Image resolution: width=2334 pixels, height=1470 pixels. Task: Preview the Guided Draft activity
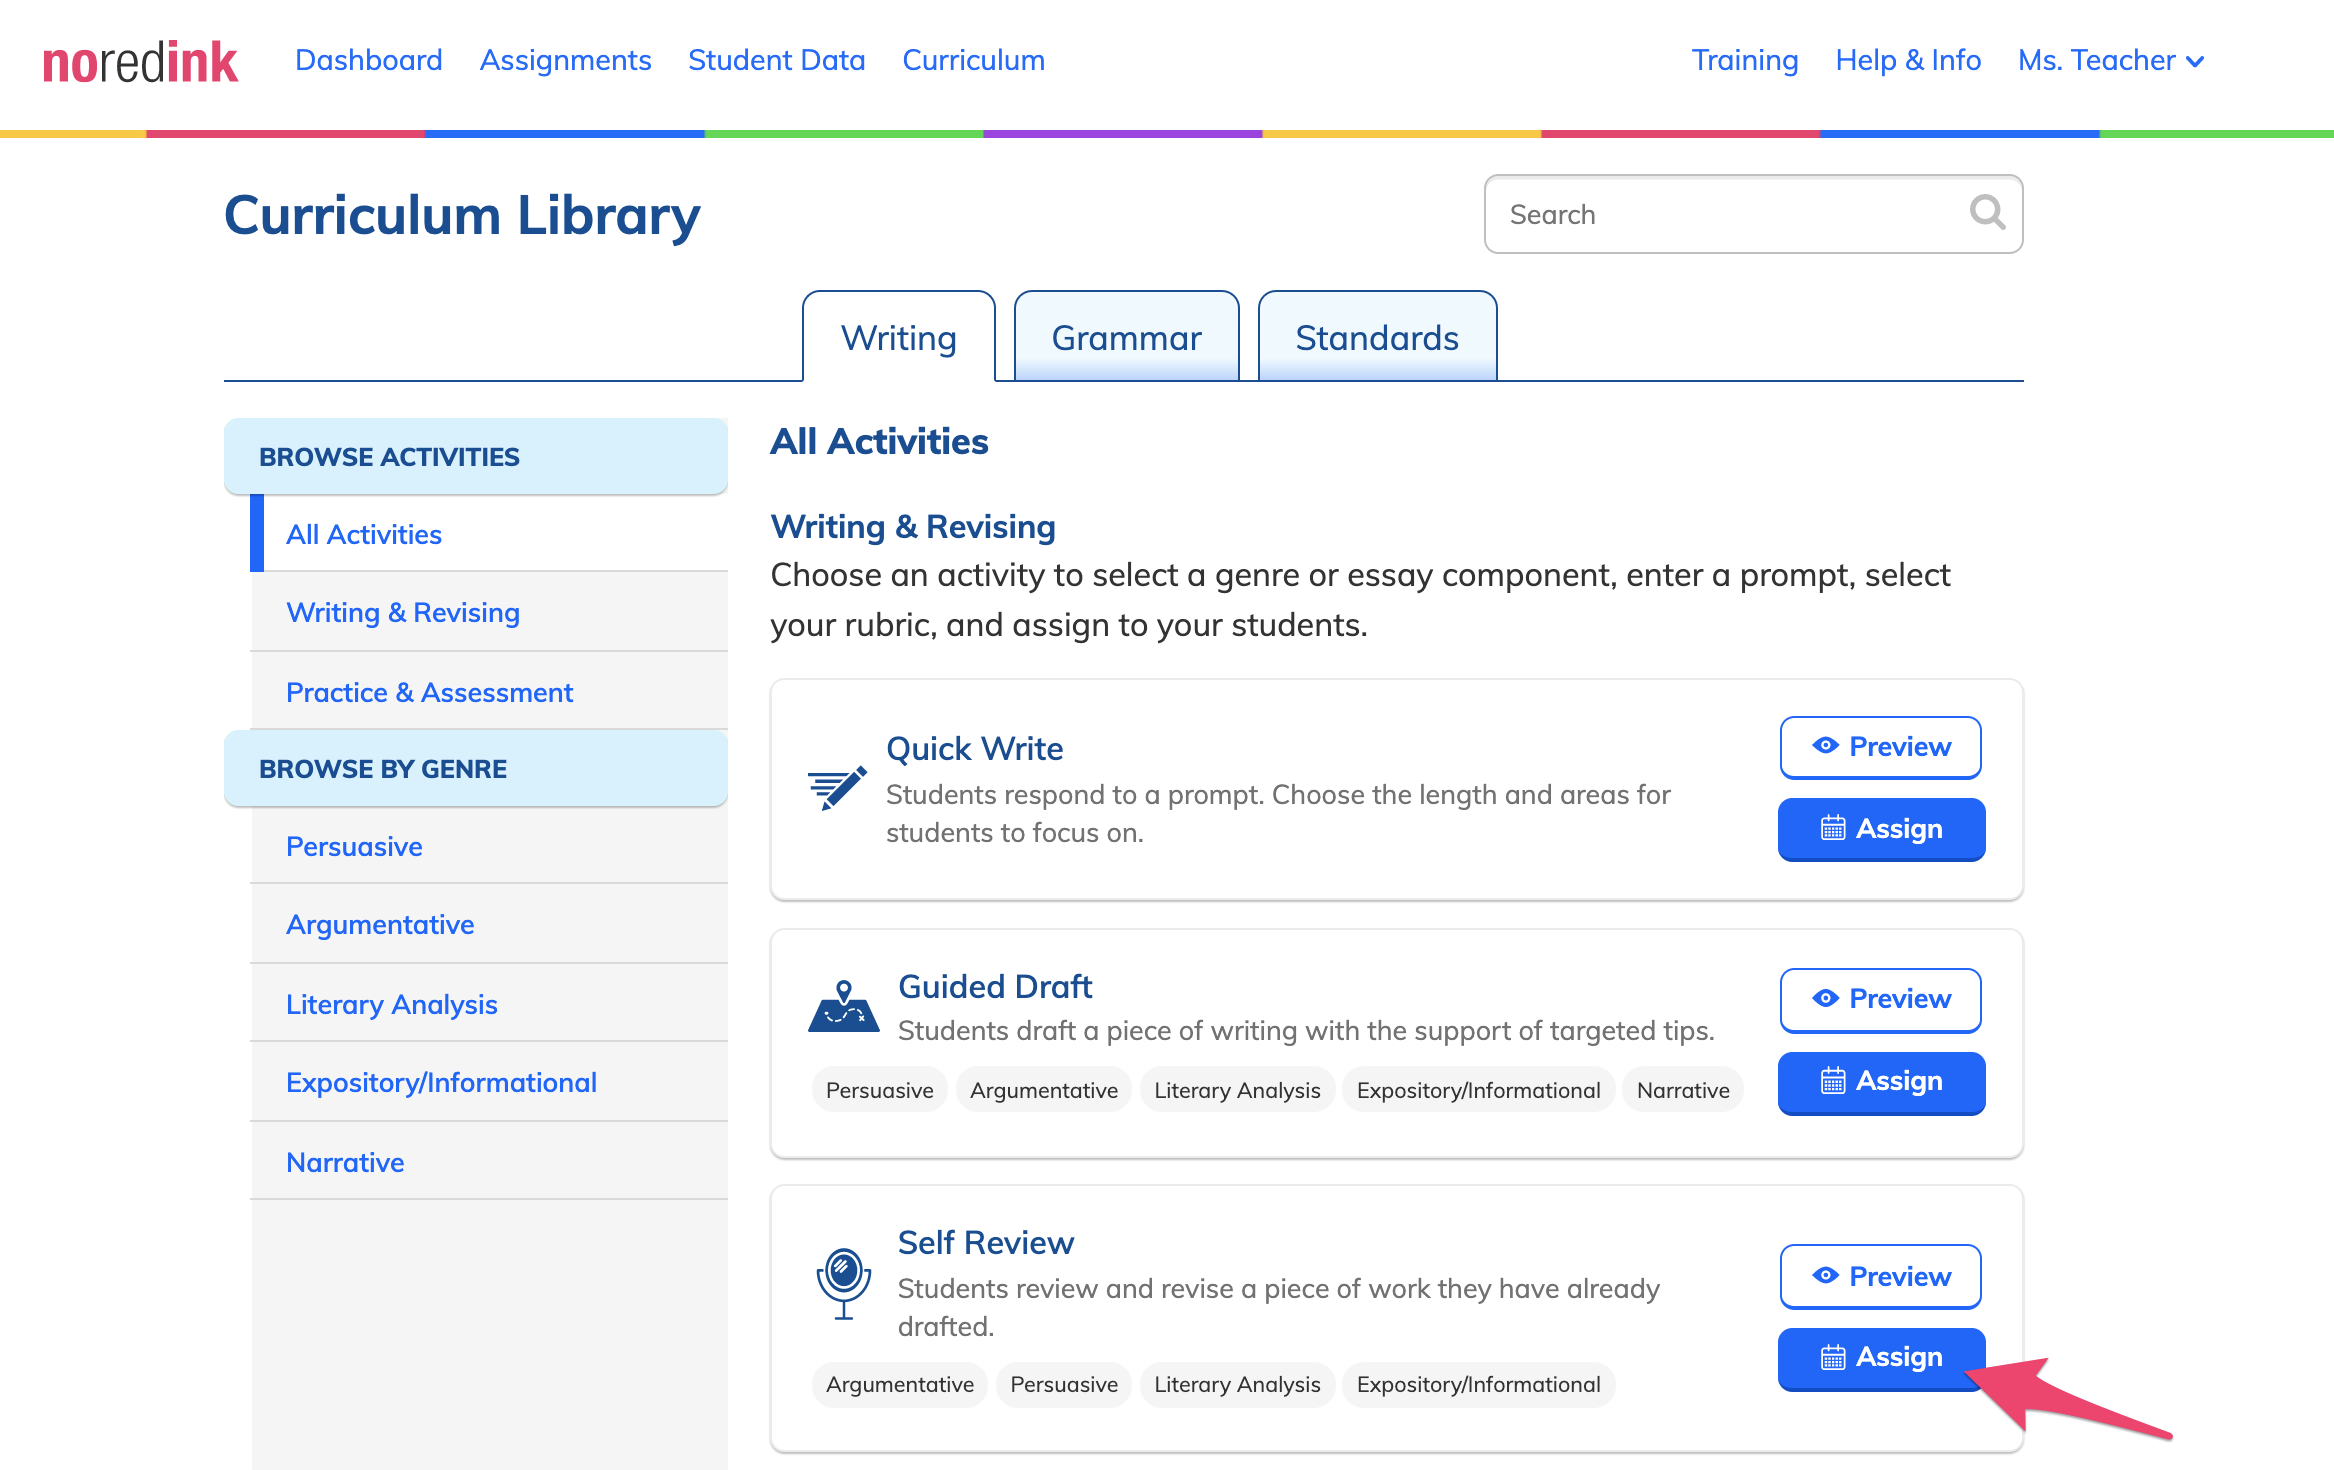pyautogui.click(x=1880, y=999)
